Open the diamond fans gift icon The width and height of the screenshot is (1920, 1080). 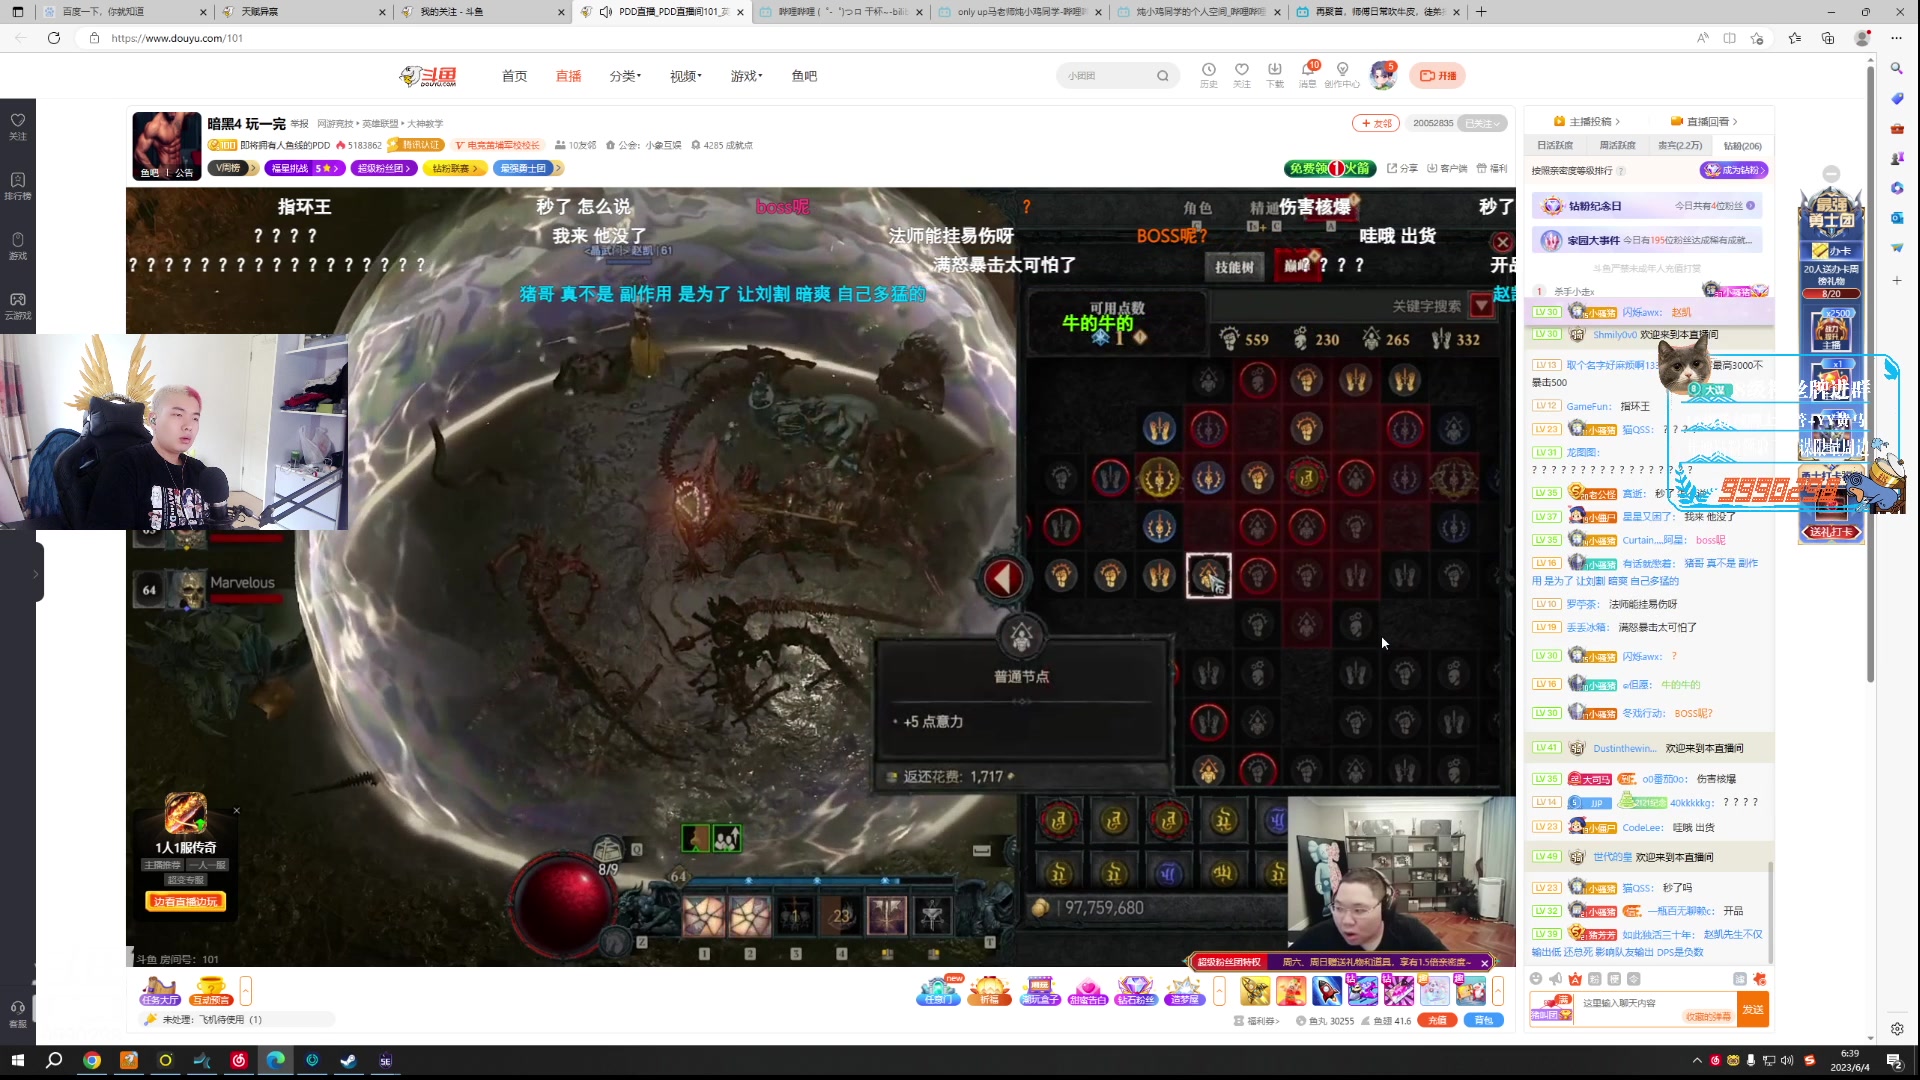(1135, 990)
